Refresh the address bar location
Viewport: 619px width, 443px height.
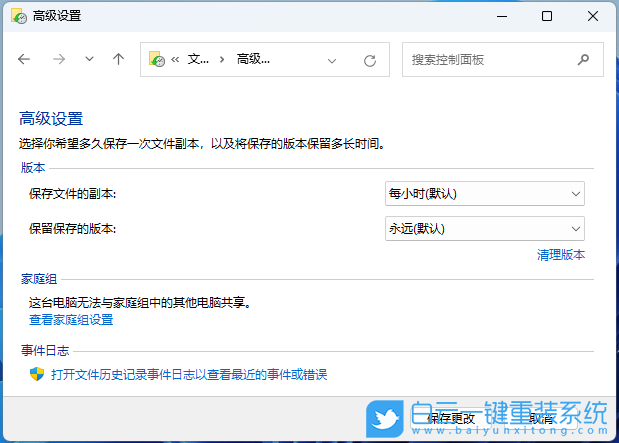369,60
